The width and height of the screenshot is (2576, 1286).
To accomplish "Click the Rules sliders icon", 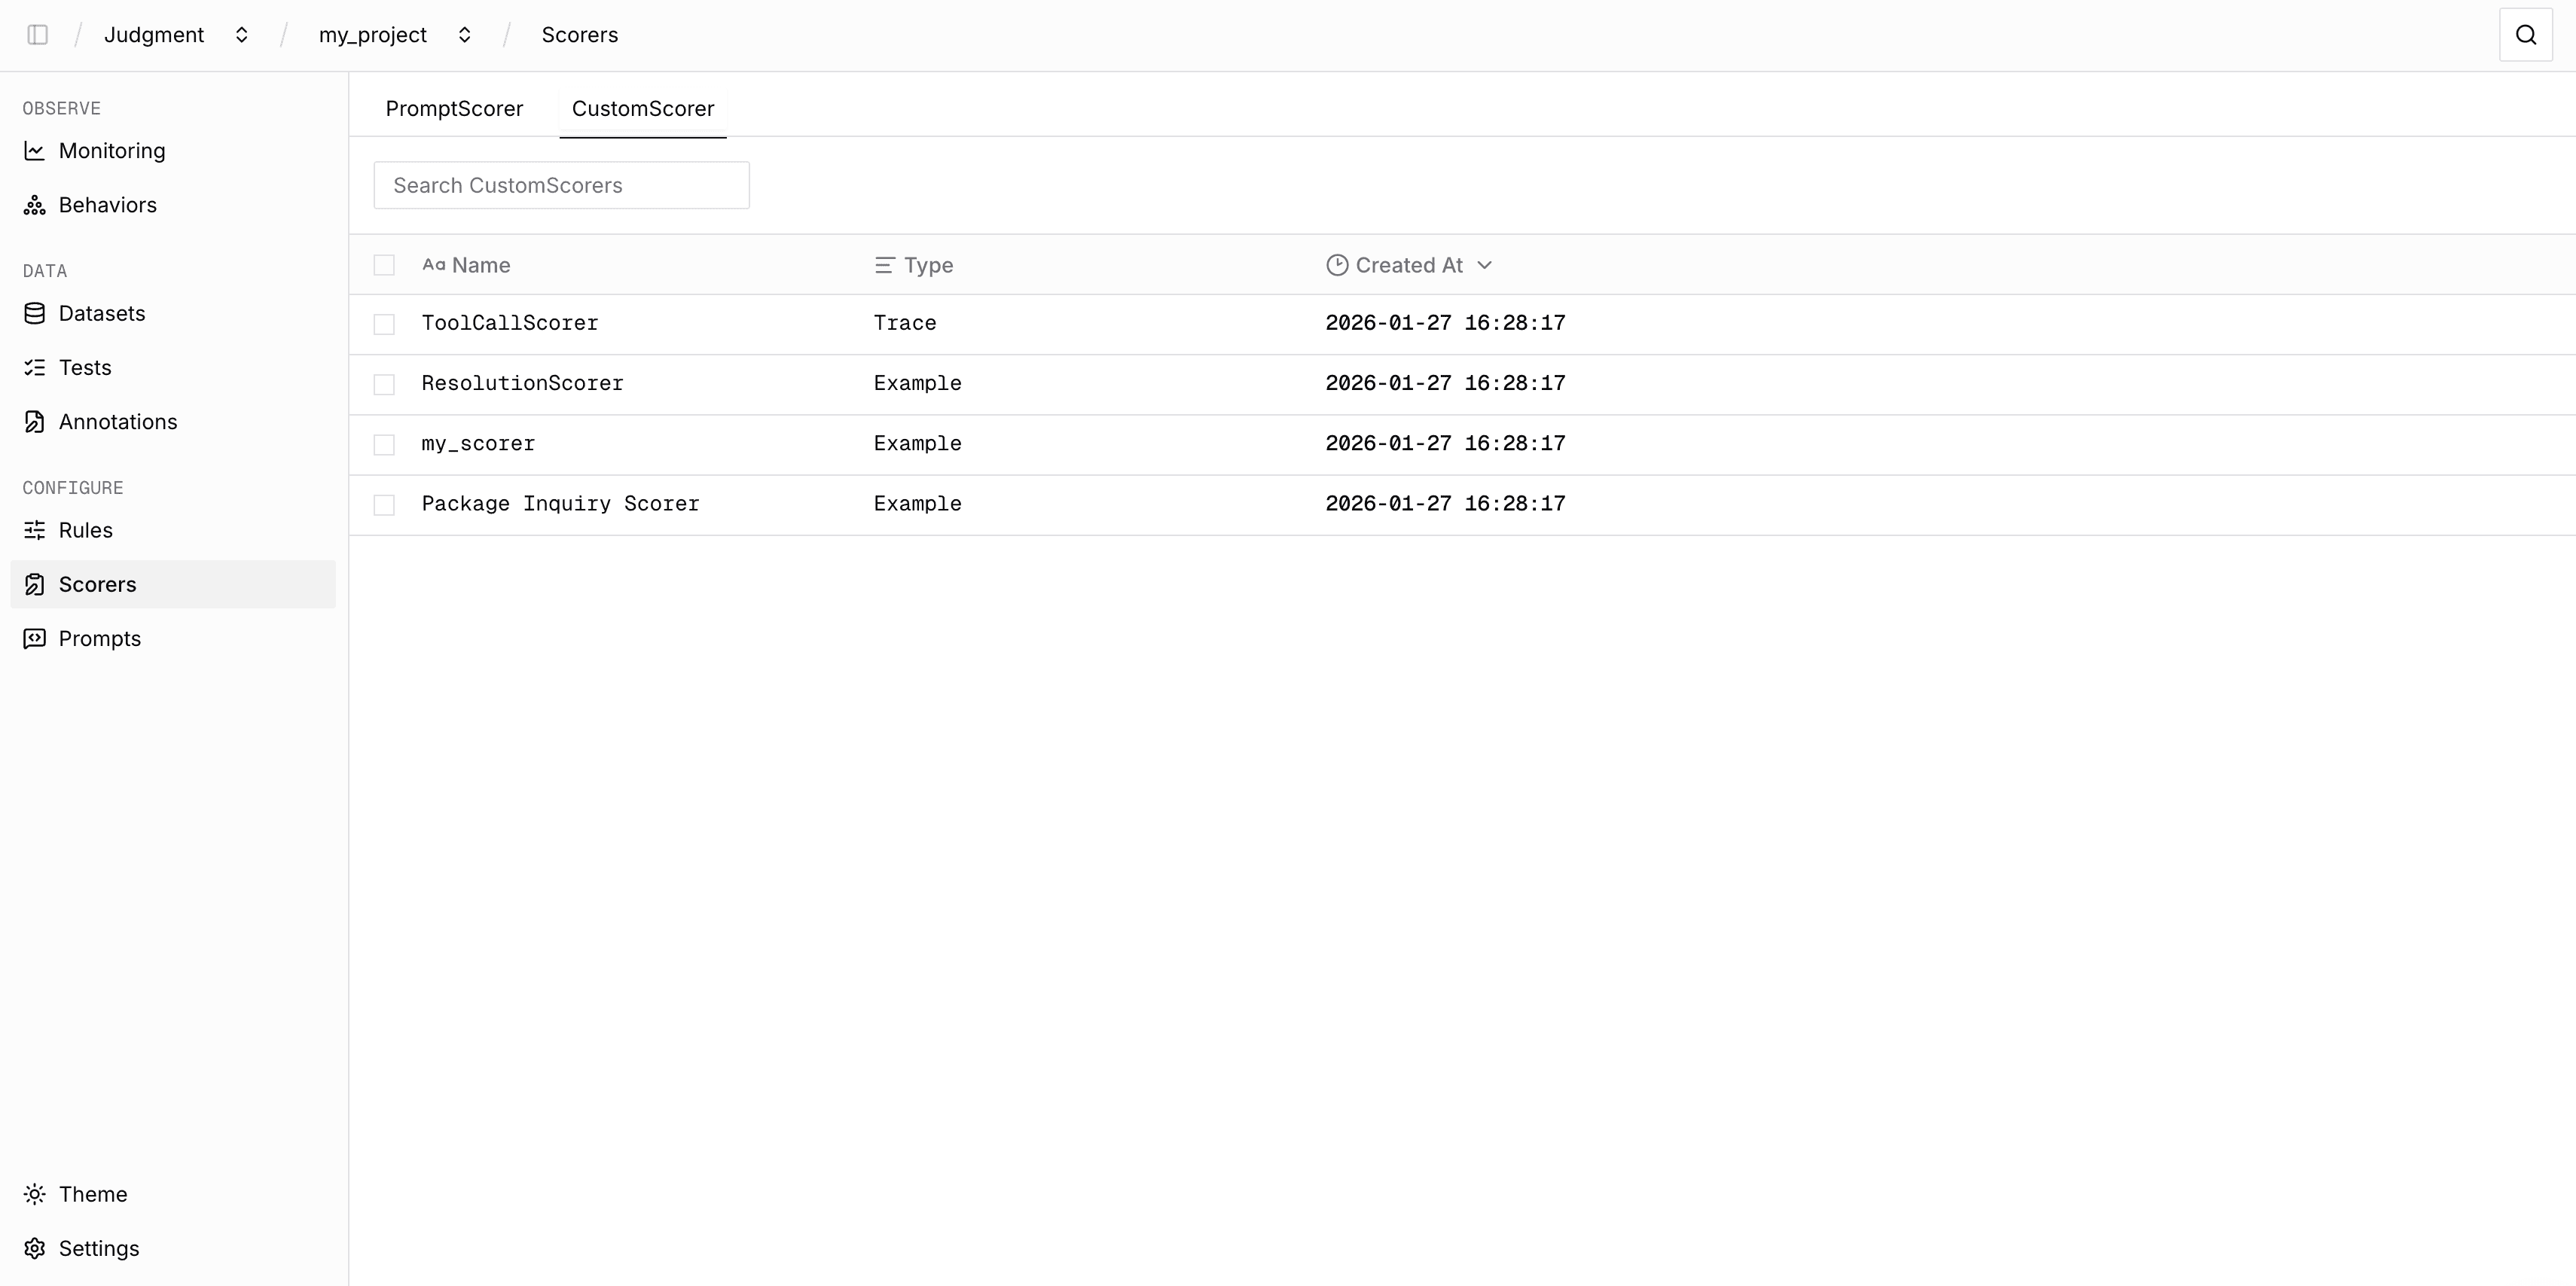I will tap(34, 529).
